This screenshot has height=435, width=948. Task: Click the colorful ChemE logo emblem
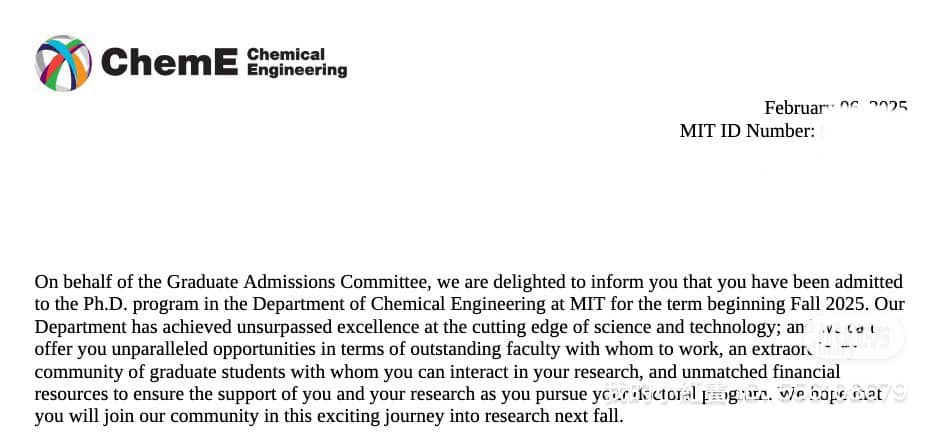[x=63, y=63]
